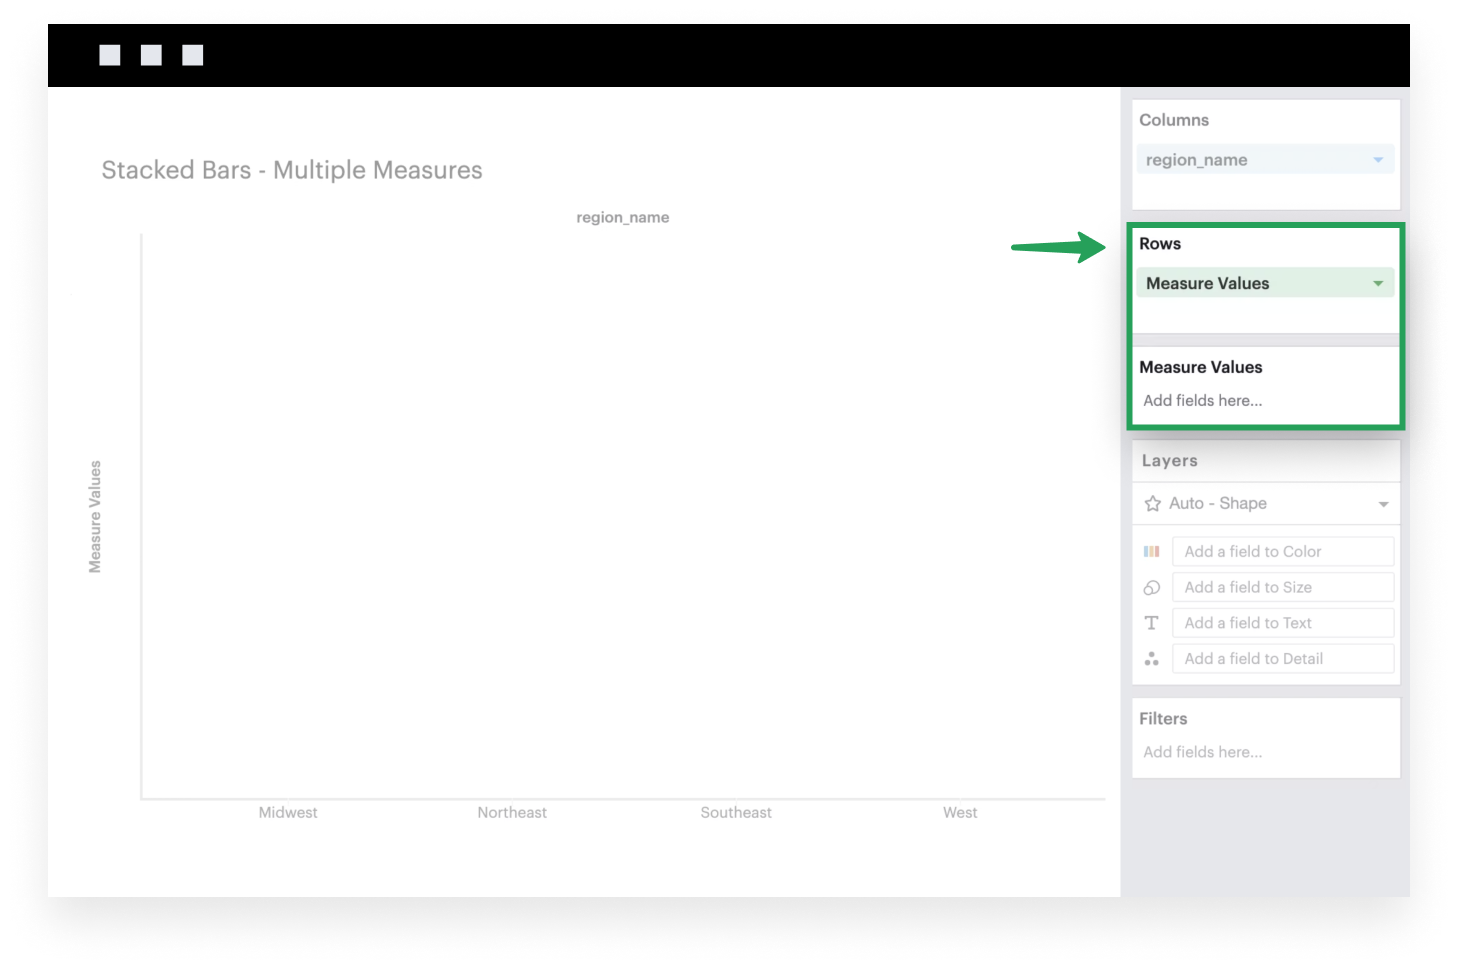The width and height of the screenshot is (1459, 970).
Task: Click the Add a field to Text input
Action: [1283, 622]
